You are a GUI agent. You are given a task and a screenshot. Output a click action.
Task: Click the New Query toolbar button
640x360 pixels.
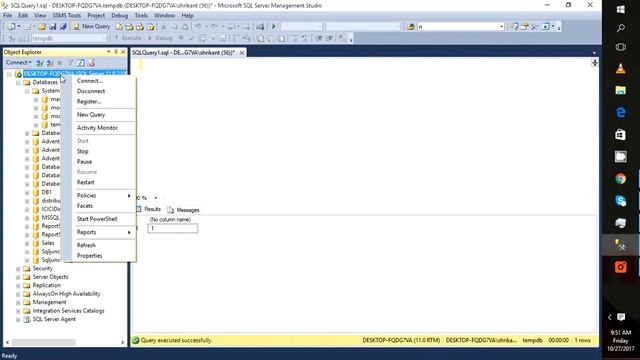[91, 27]
